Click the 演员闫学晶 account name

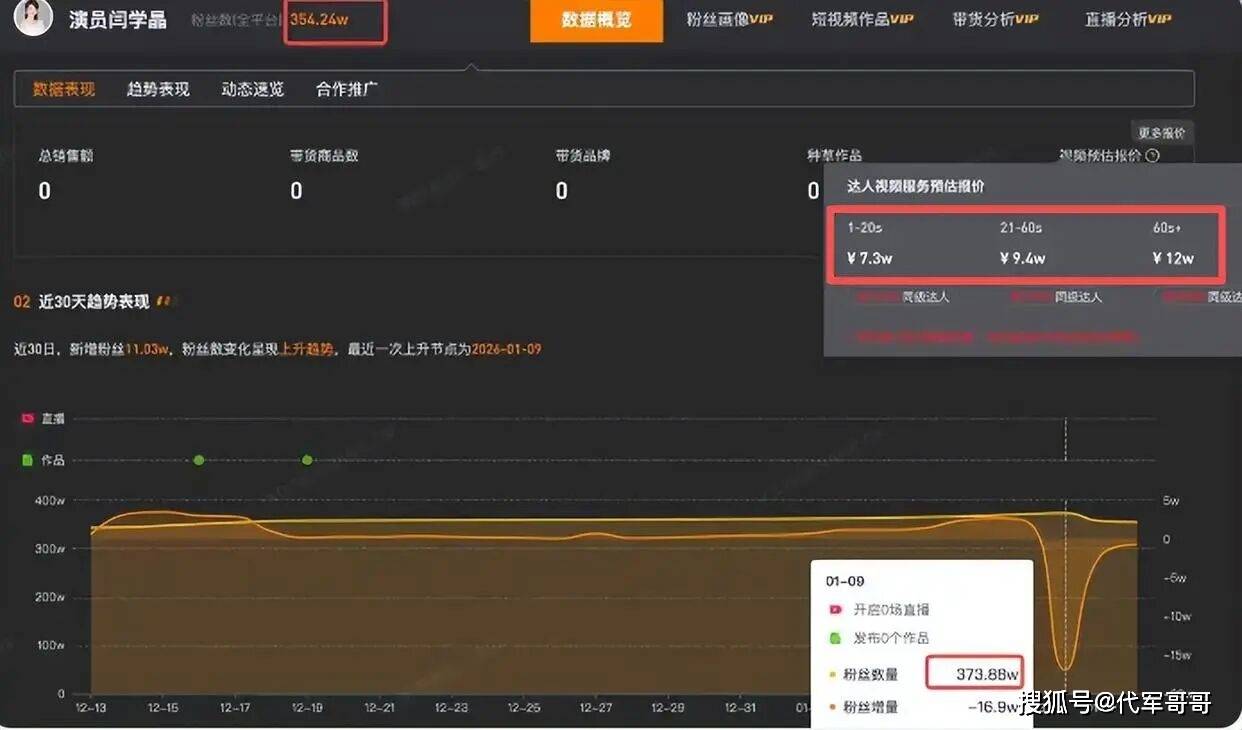coord(118,20)
